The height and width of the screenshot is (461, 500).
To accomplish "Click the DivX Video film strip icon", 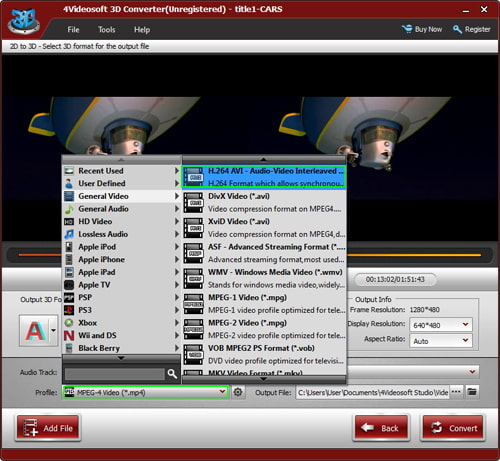I will [x=193, y=202].
